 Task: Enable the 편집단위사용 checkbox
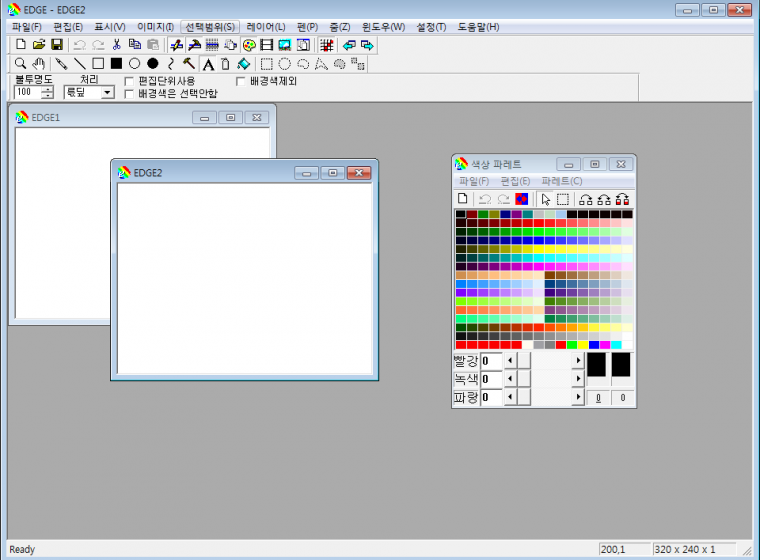point(129,81)
